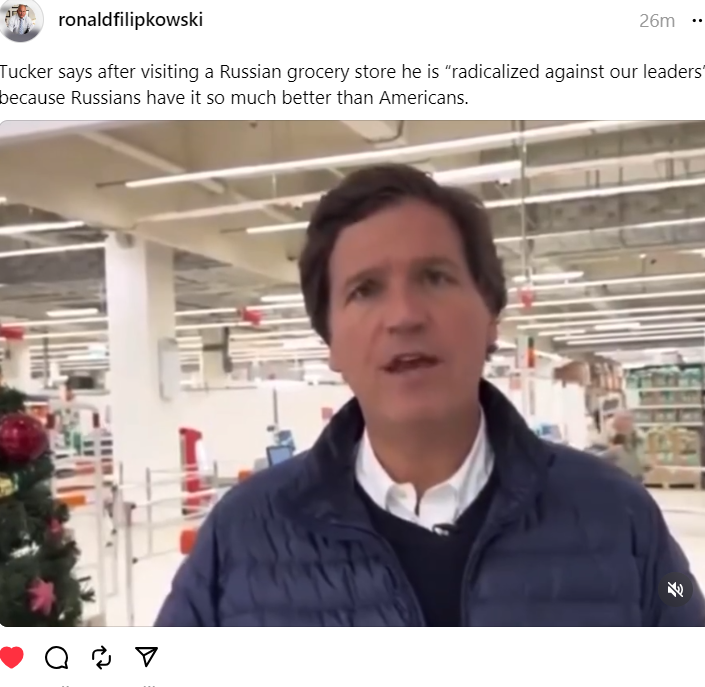The image size is (705, 687).
Task: Visit the ronaldfilipkowski username link
Action: coord(131,20)
